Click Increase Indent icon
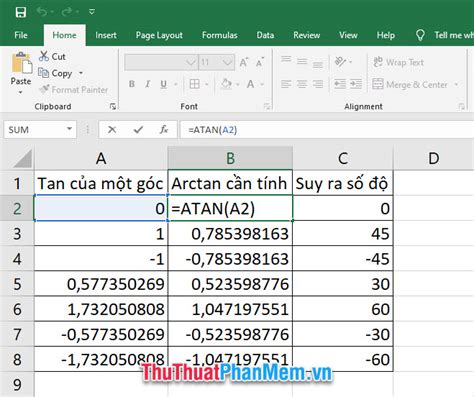Screen dimensions: 474x397 click(356, 84)
